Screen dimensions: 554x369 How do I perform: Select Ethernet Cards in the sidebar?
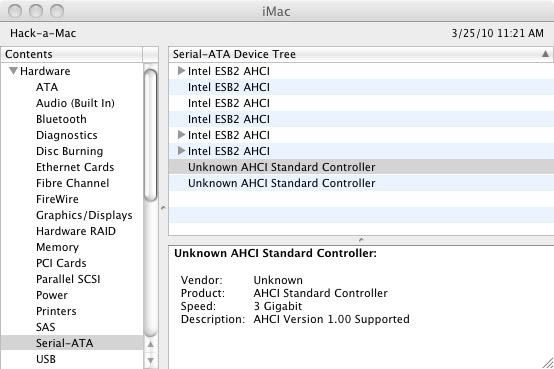point(75,167)
